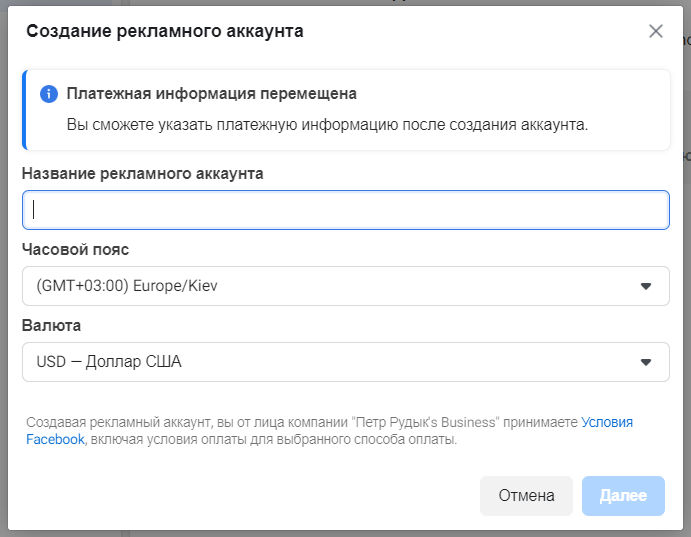Click the Название рекламного аккаунта label
This screenshot has width=691, height=537.
[x=142, y=173]
